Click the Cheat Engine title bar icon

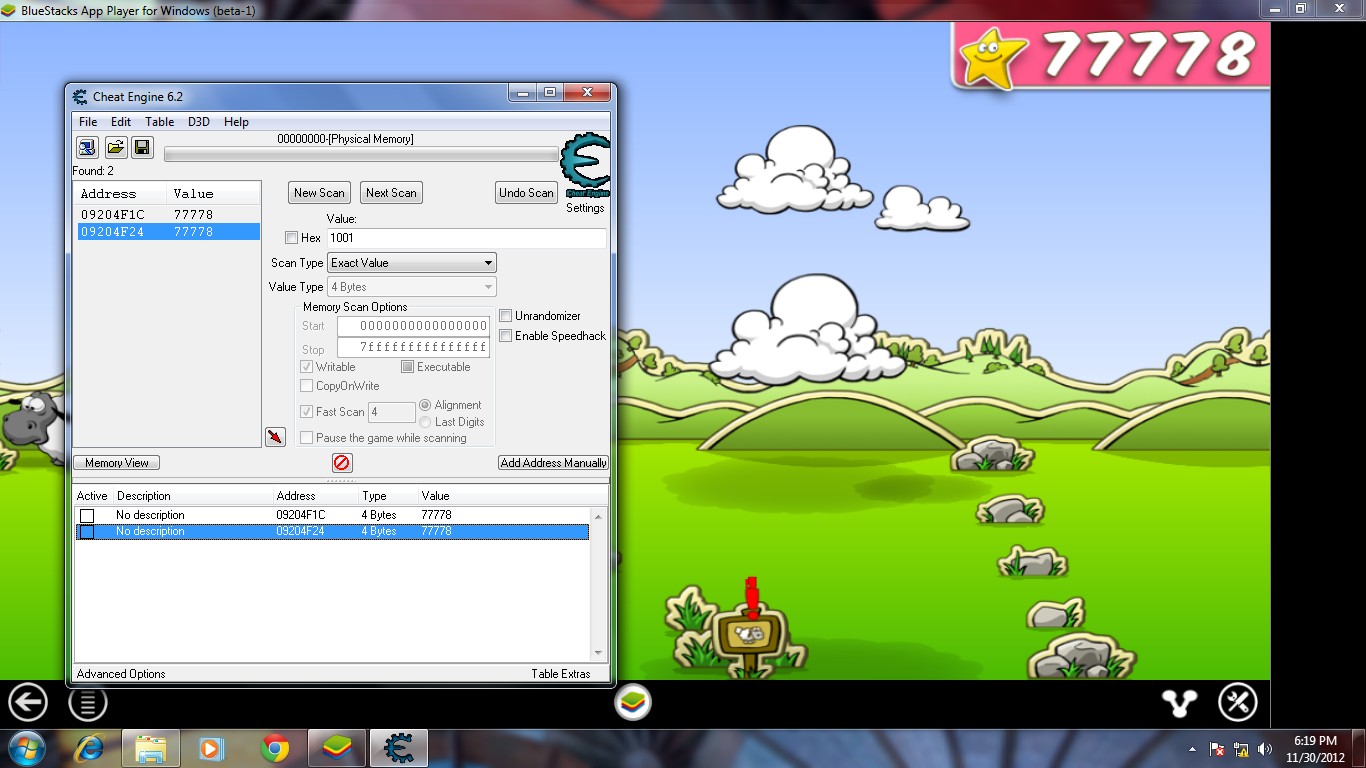point(80,96)
